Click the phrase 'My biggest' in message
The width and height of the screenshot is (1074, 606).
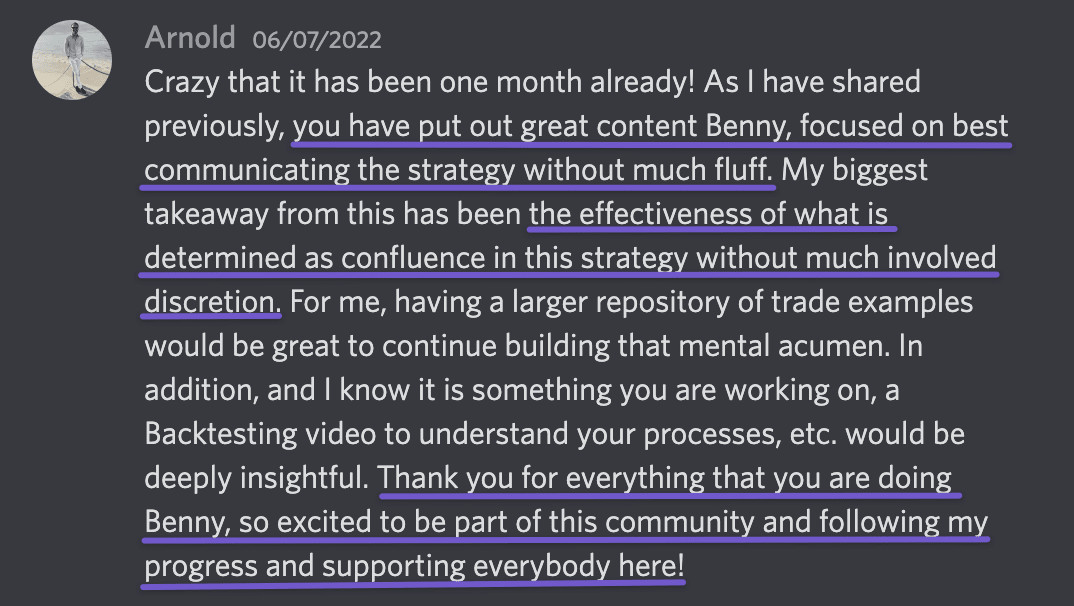point(855,171)
